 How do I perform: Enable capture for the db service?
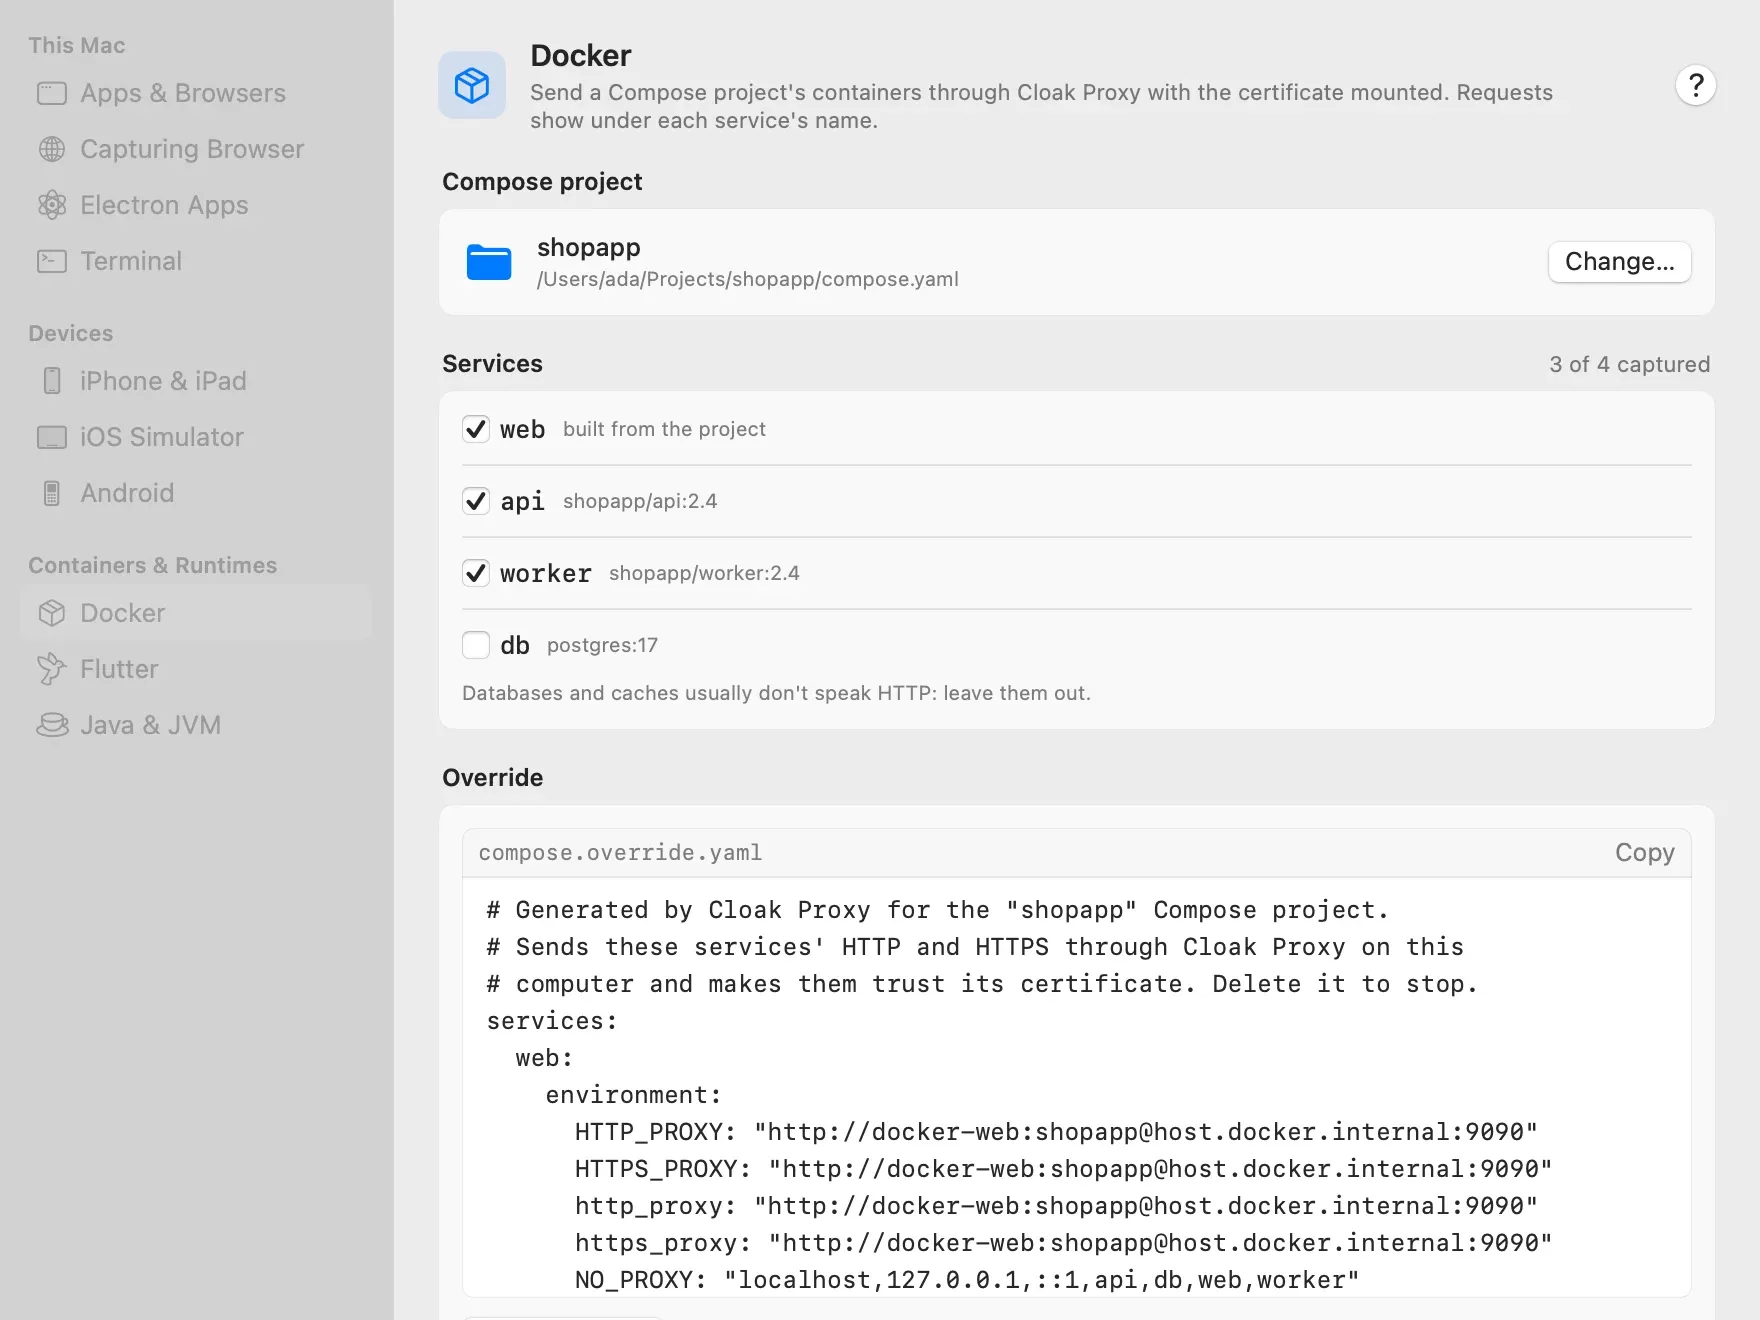pyautogui.click(x=476, y=645)
